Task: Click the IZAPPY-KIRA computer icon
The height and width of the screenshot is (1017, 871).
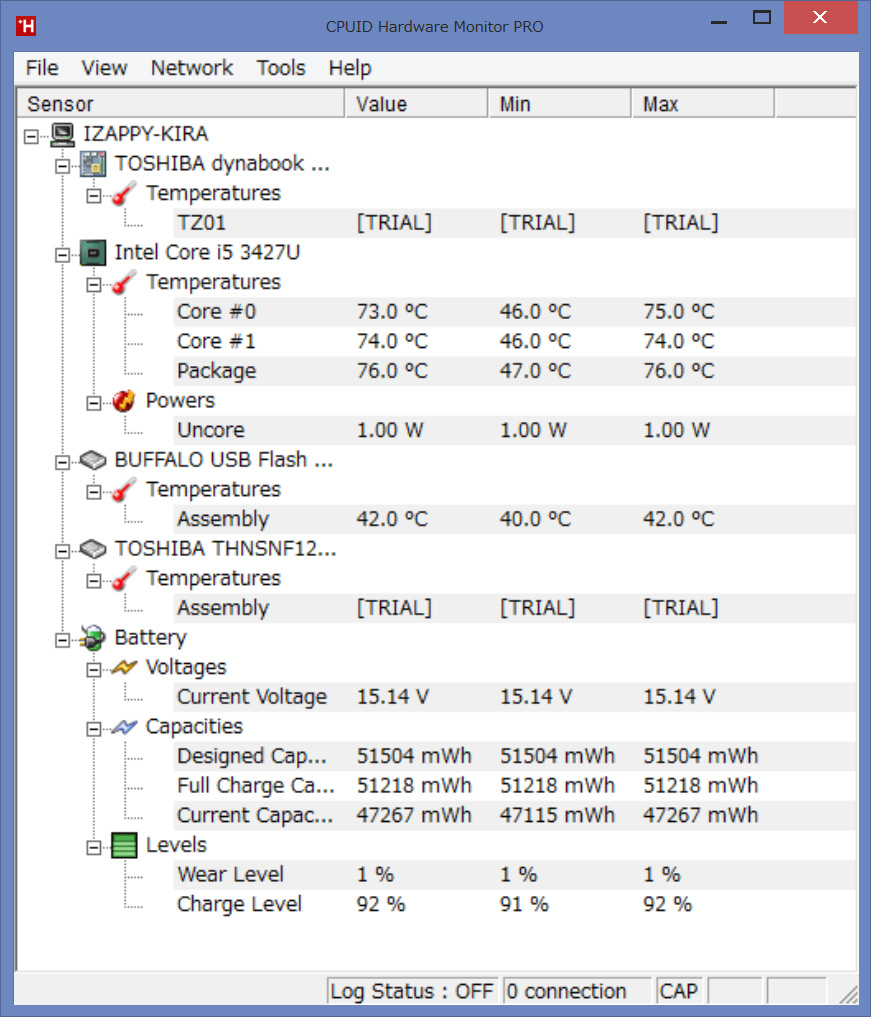Action: (x=62, y=134)
